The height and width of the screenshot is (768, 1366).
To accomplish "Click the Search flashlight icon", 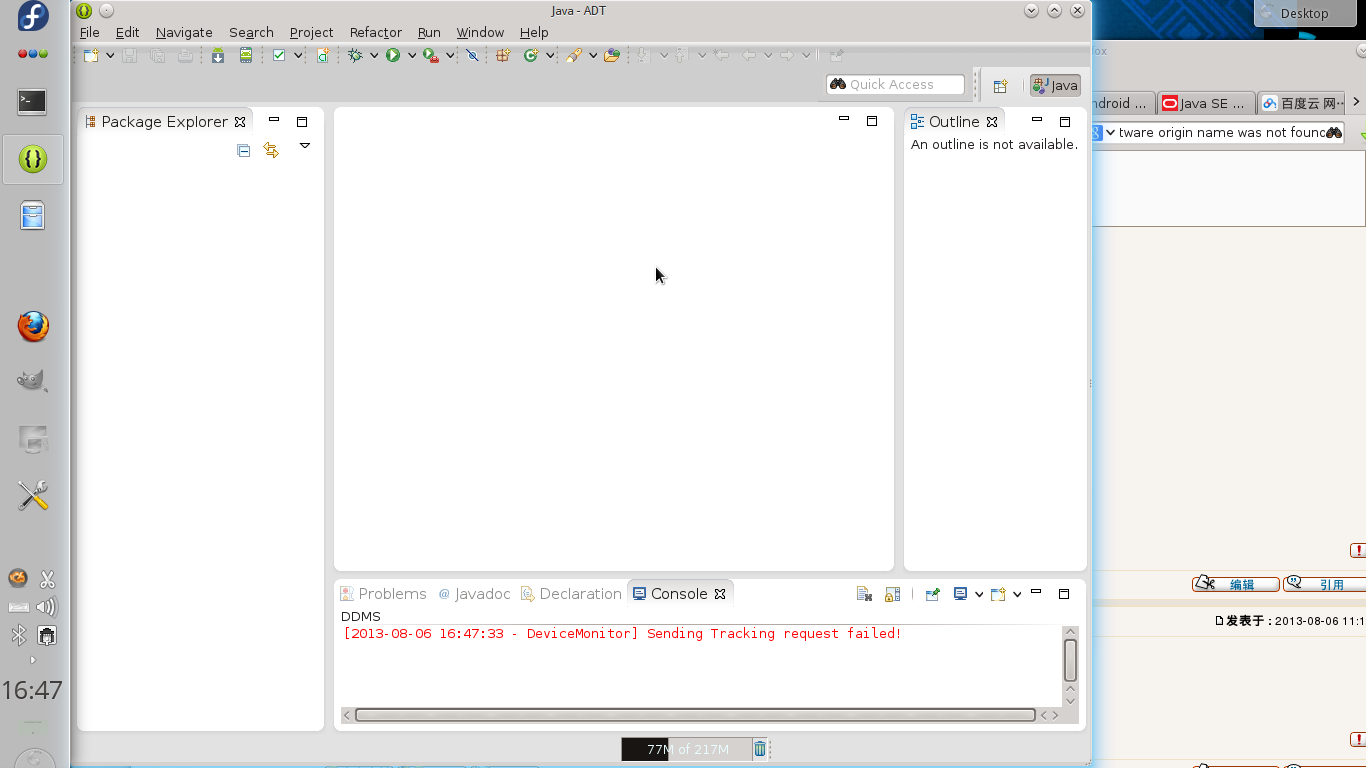I will click(x=574, y=56).
